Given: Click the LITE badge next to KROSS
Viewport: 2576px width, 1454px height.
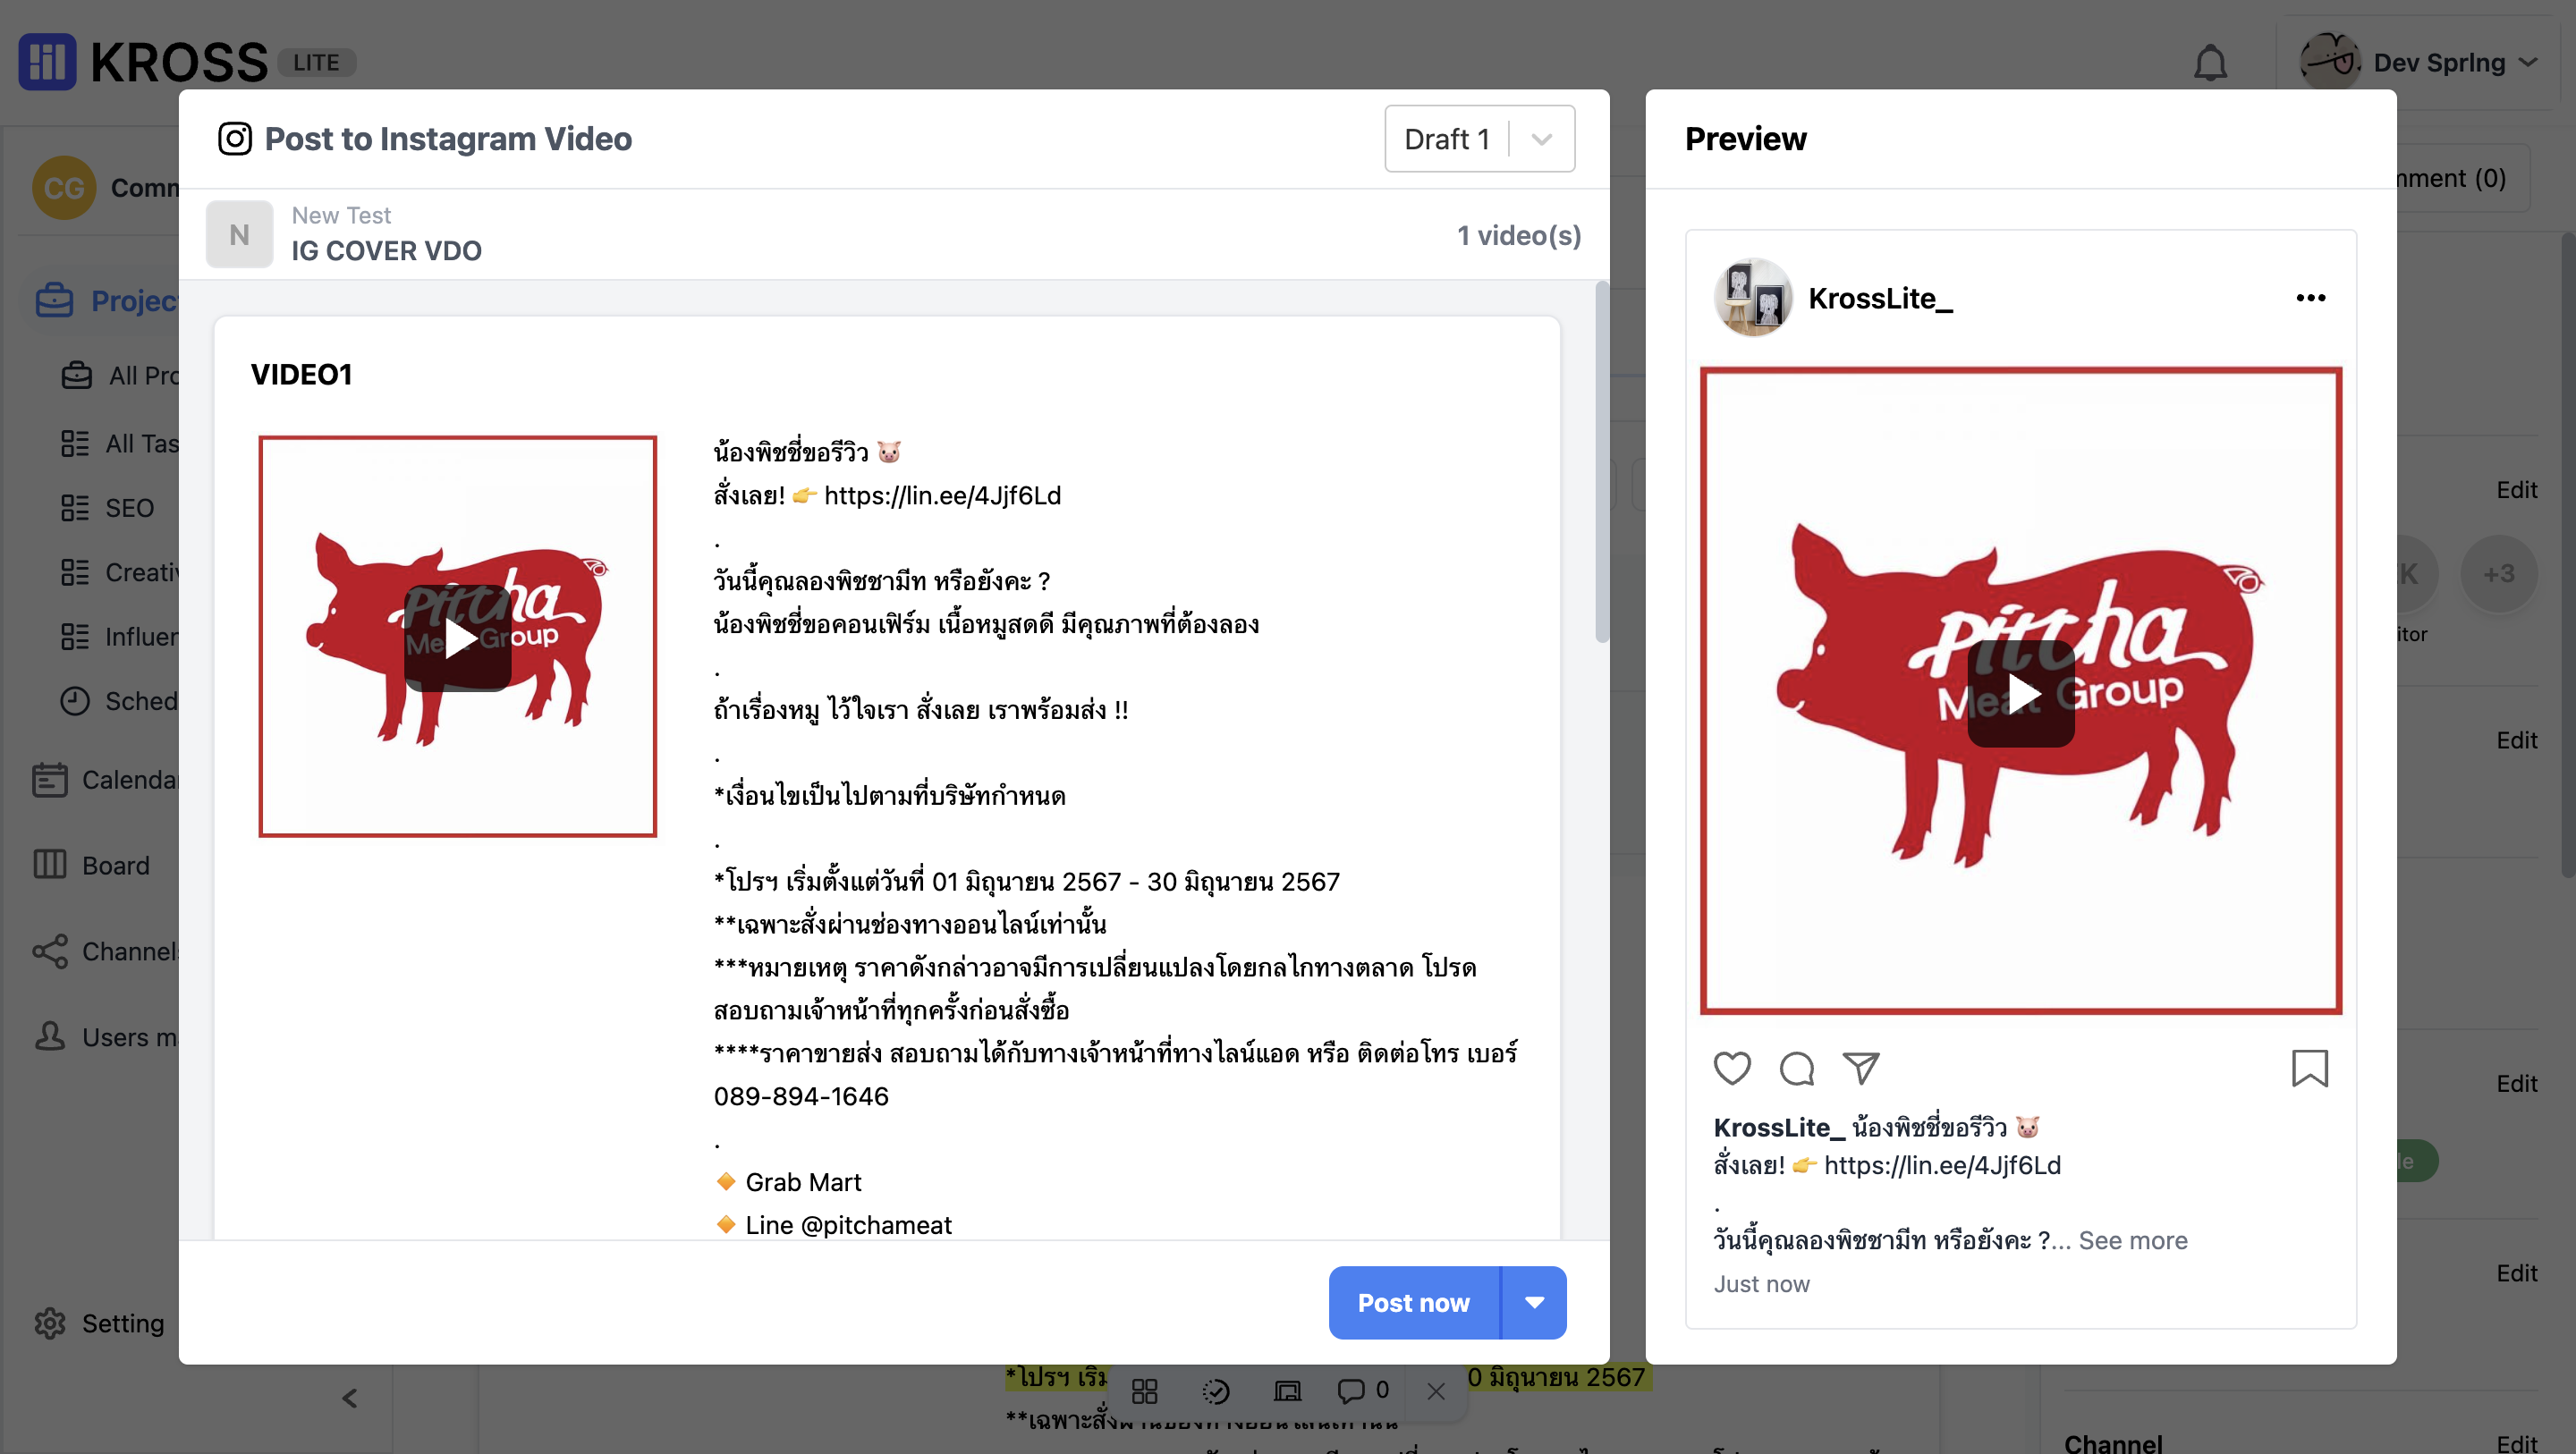Looking at the screenshot, I should pos(316,62).
